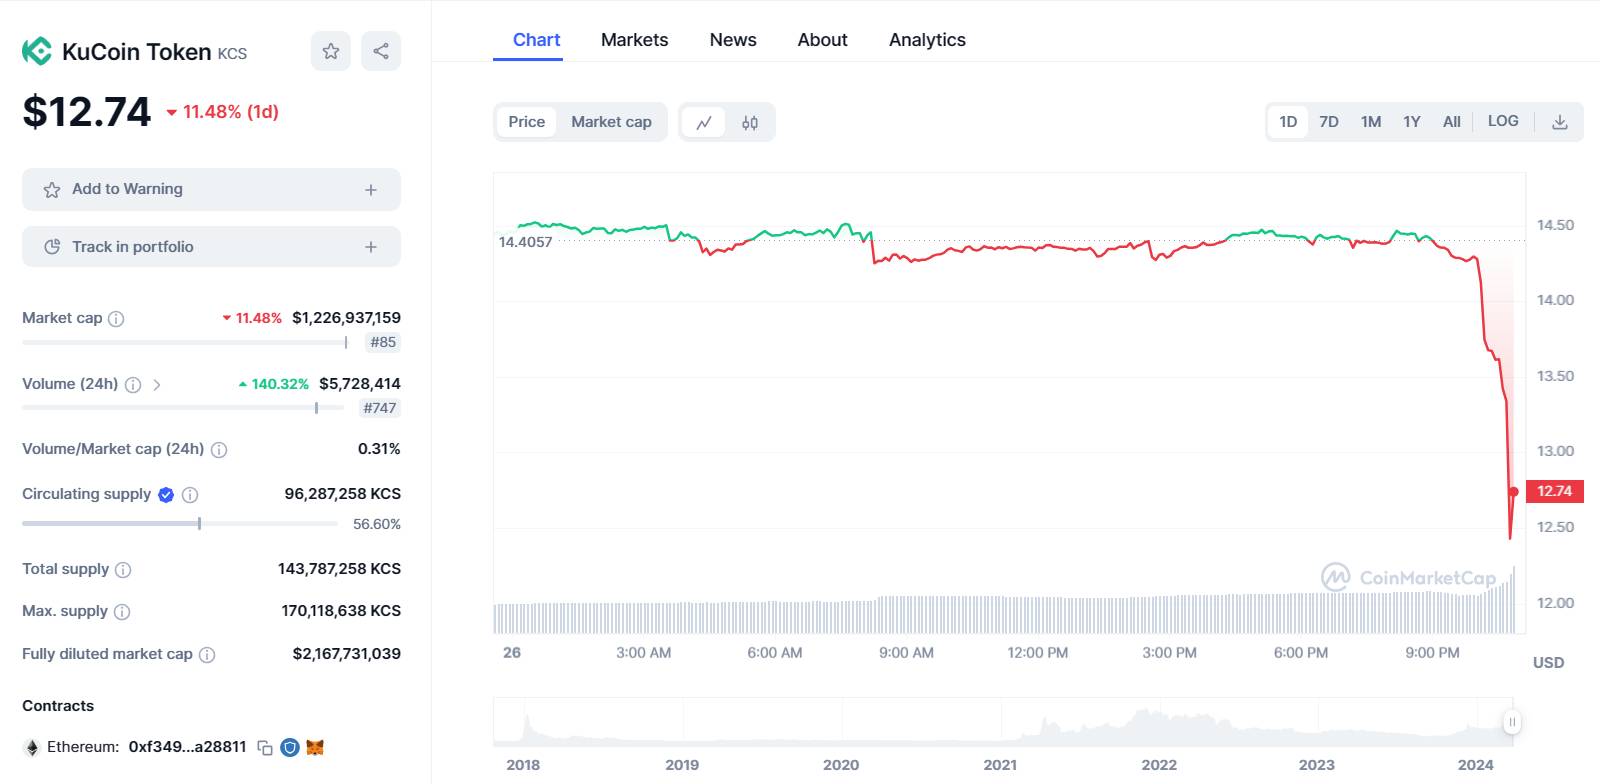Open the News tab
Screen dimensions: 1600x784
[733, 40]
